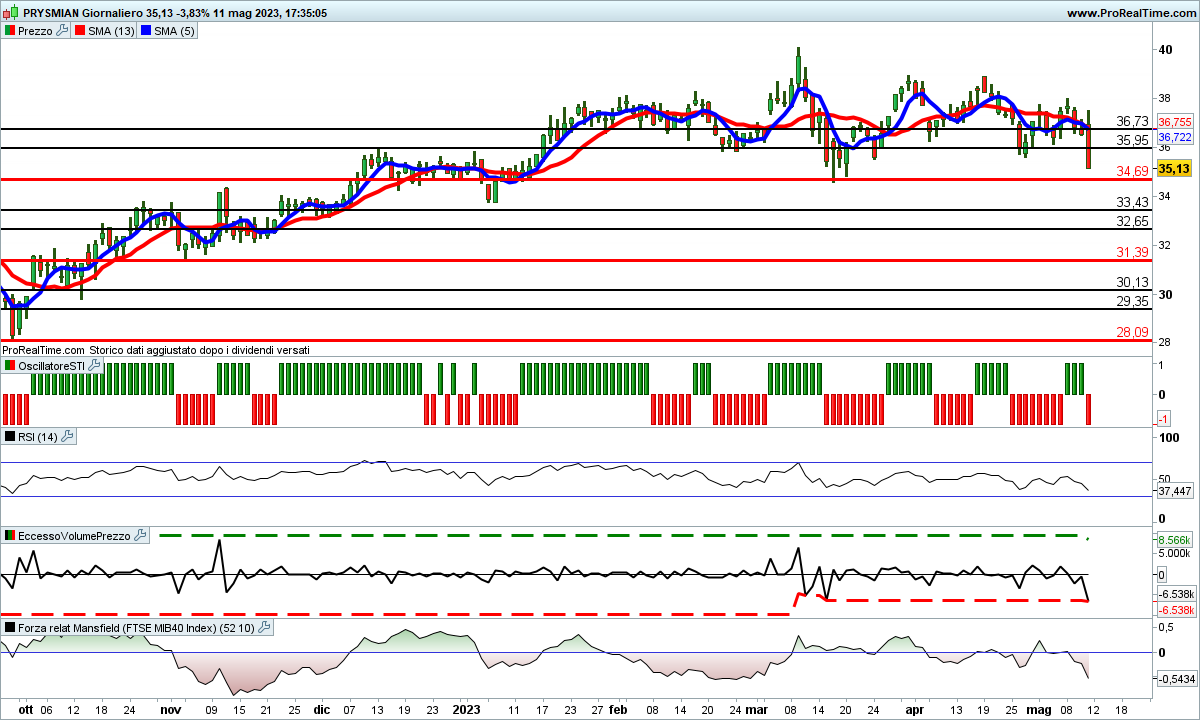
Task: Click the red 34,69 level label
Action: click(x=1132, y=173)
